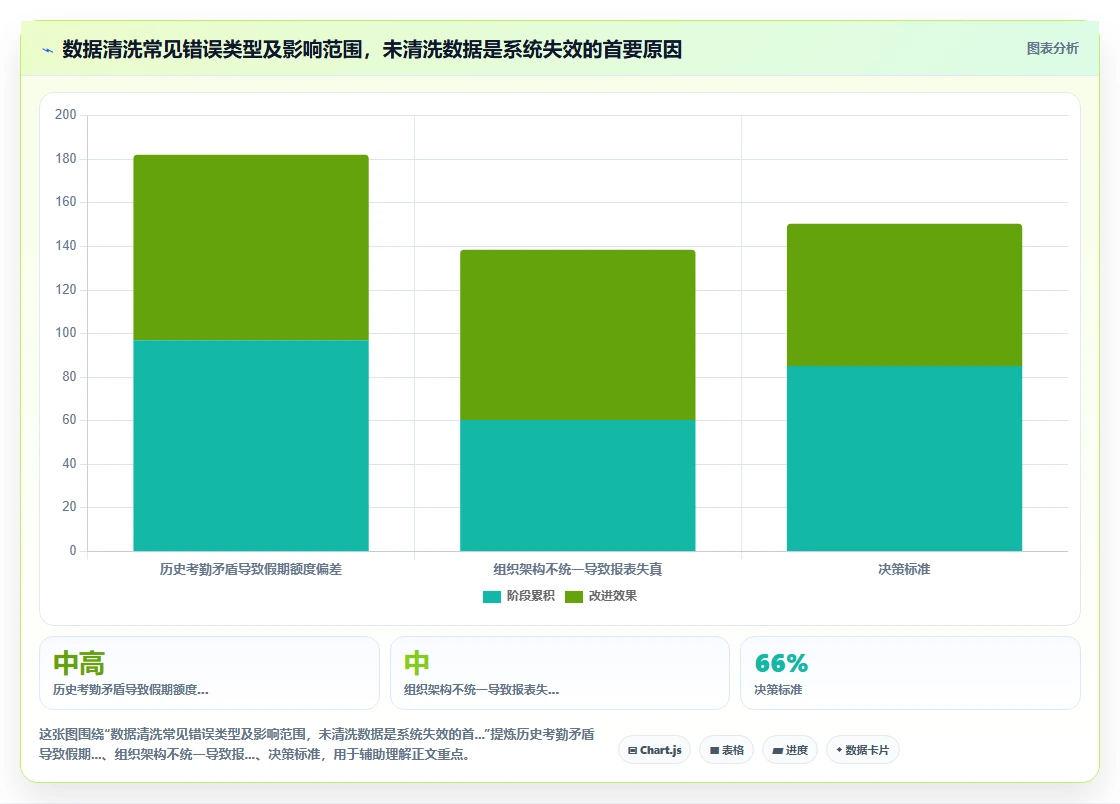
Task: Click the card caption 历史考勤矛盾导致假期额度...
Action: click(x=131, y=690)
